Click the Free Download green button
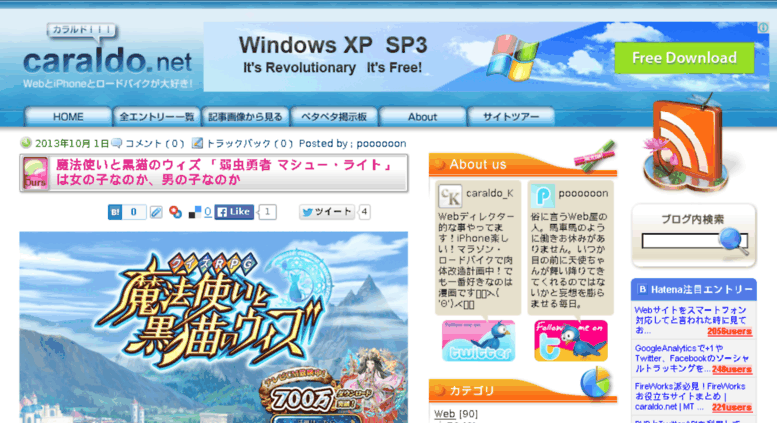777x423 pixels. 684,58
